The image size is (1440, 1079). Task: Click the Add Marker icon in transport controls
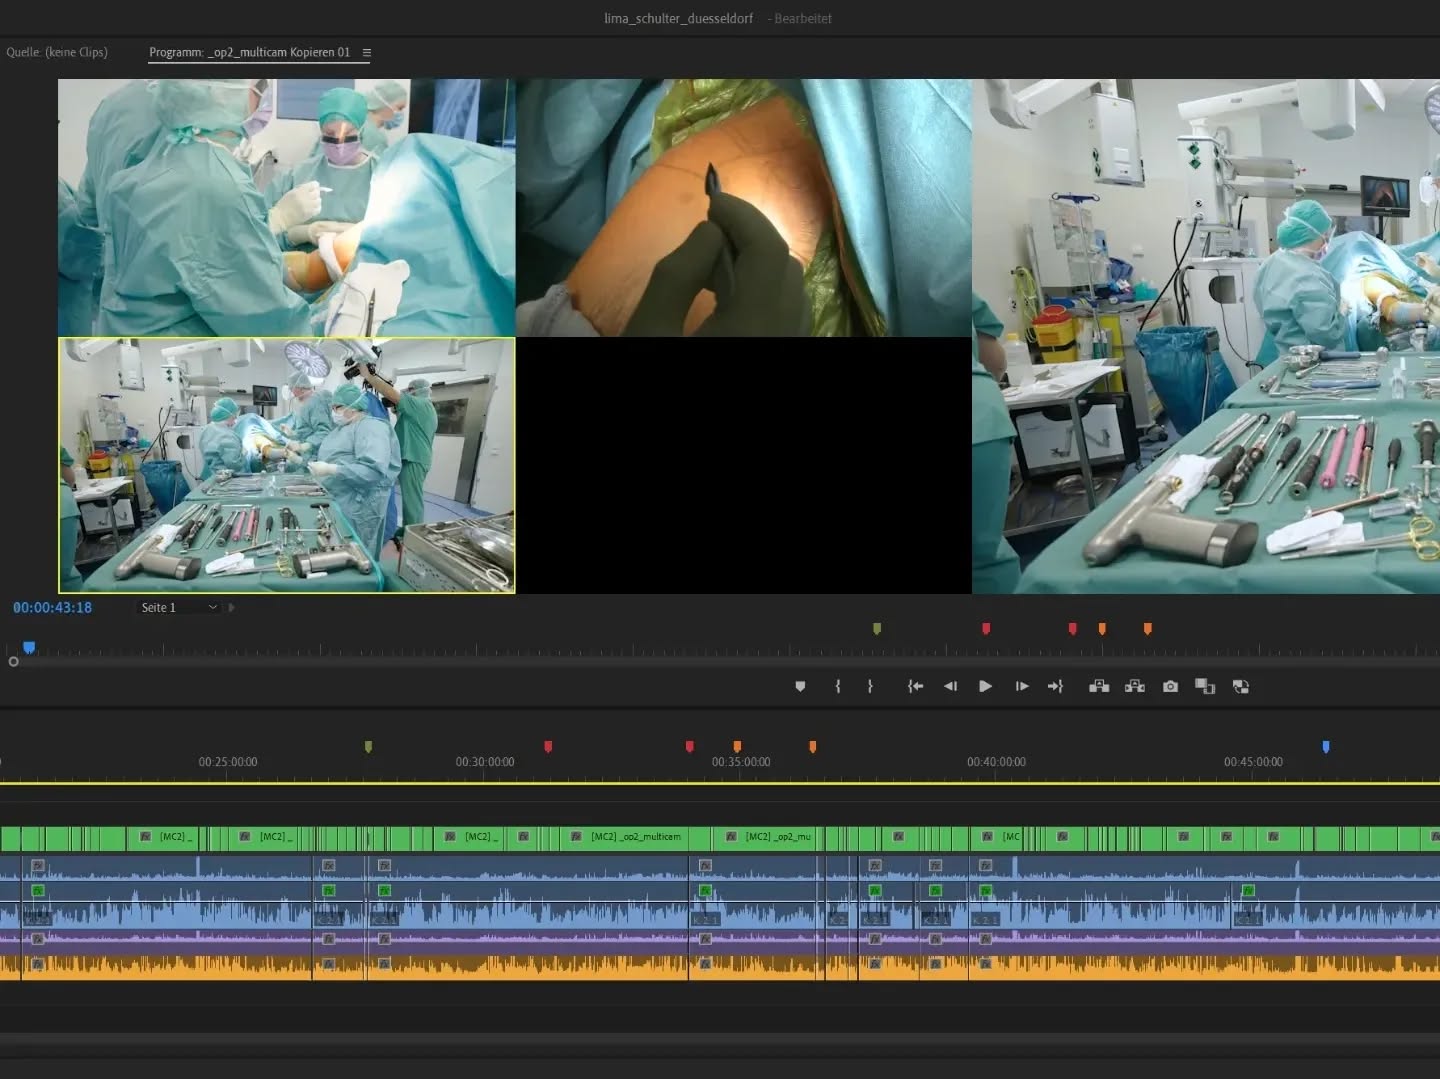[x=800, y=686]
